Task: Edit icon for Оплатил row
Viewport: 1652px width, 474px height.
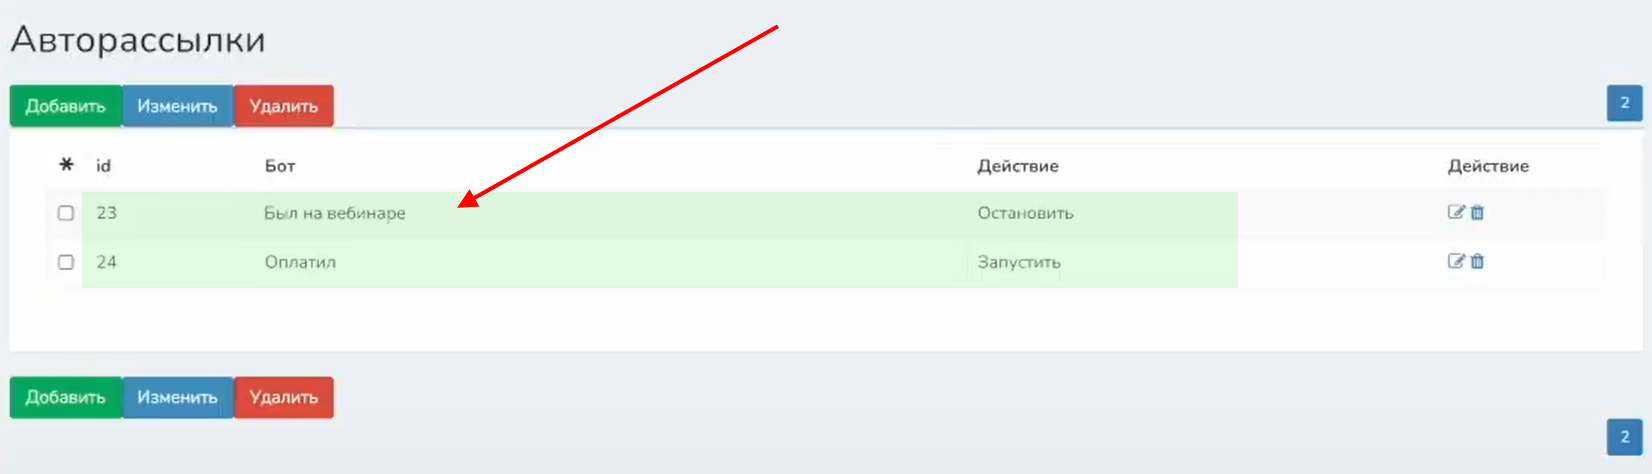Action: tap(1456, 261)
